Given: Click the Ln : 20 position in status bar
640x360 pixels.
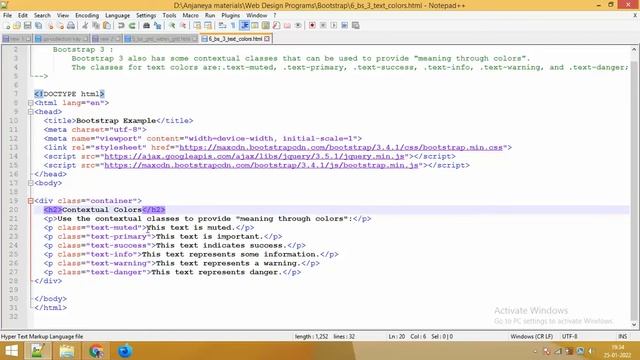Looking at the screenshot, I should click(396, 337).
